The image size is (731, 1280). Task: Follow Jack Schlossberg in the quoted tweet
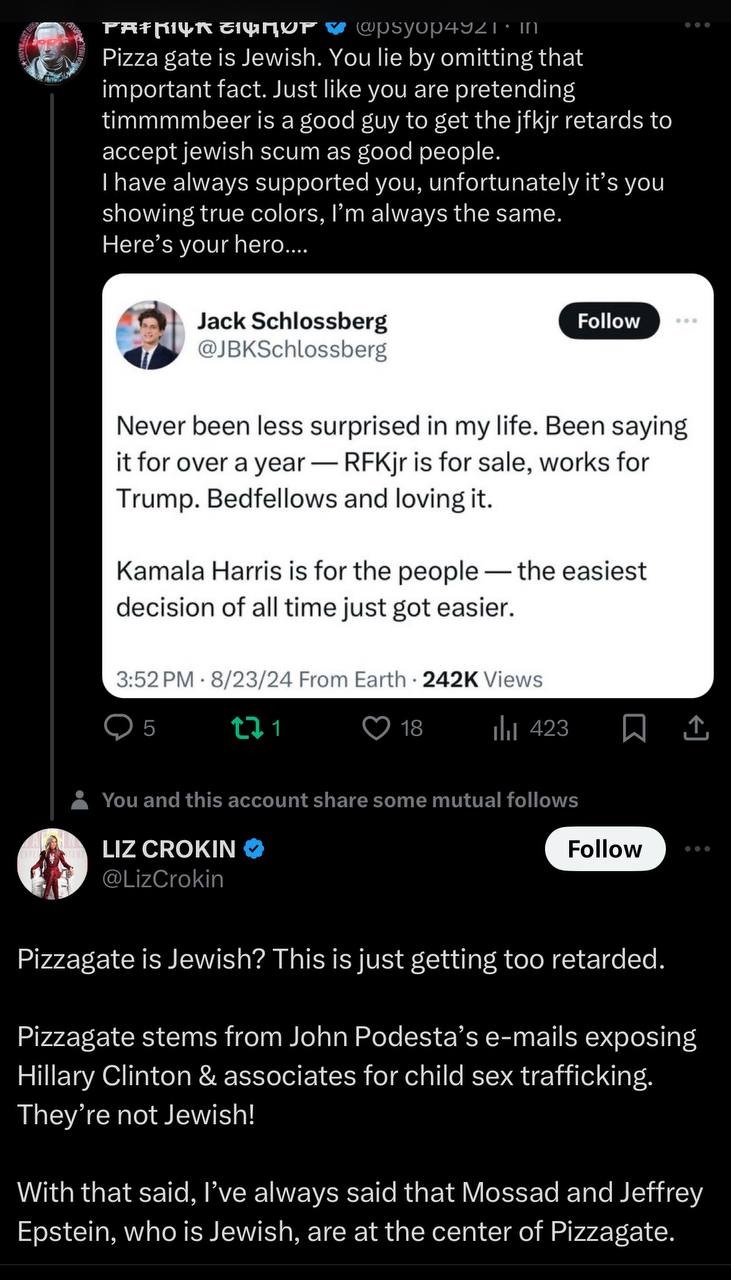point(608,321)
